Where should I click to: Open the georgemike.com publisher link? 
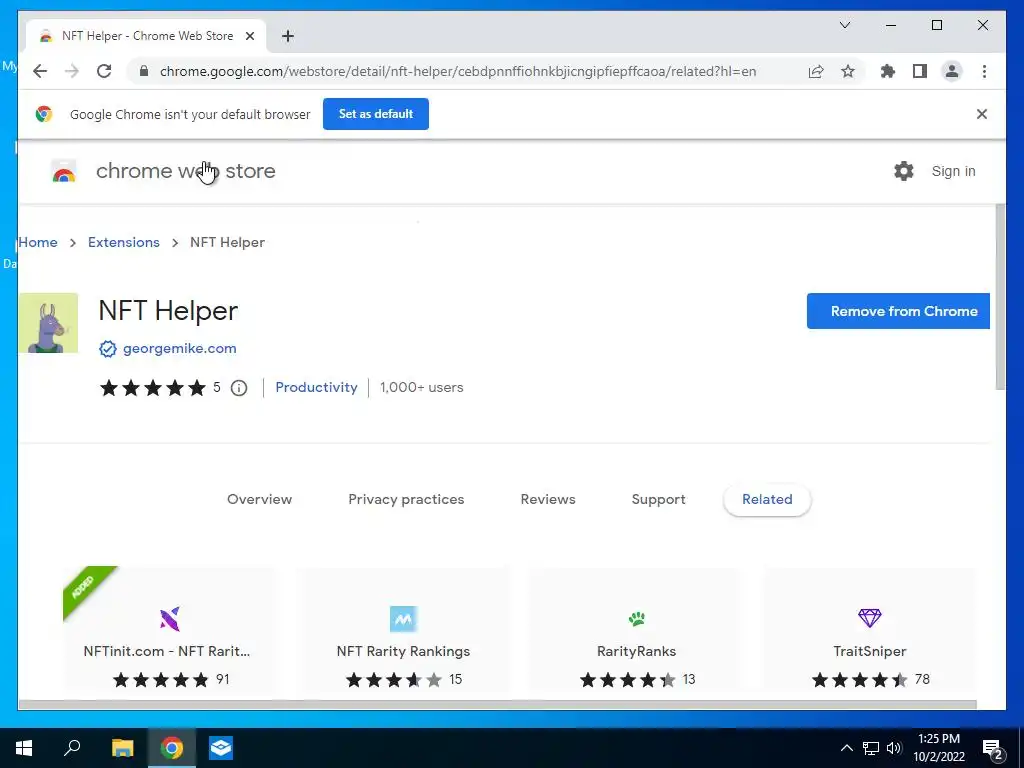[x=180, y=348]
